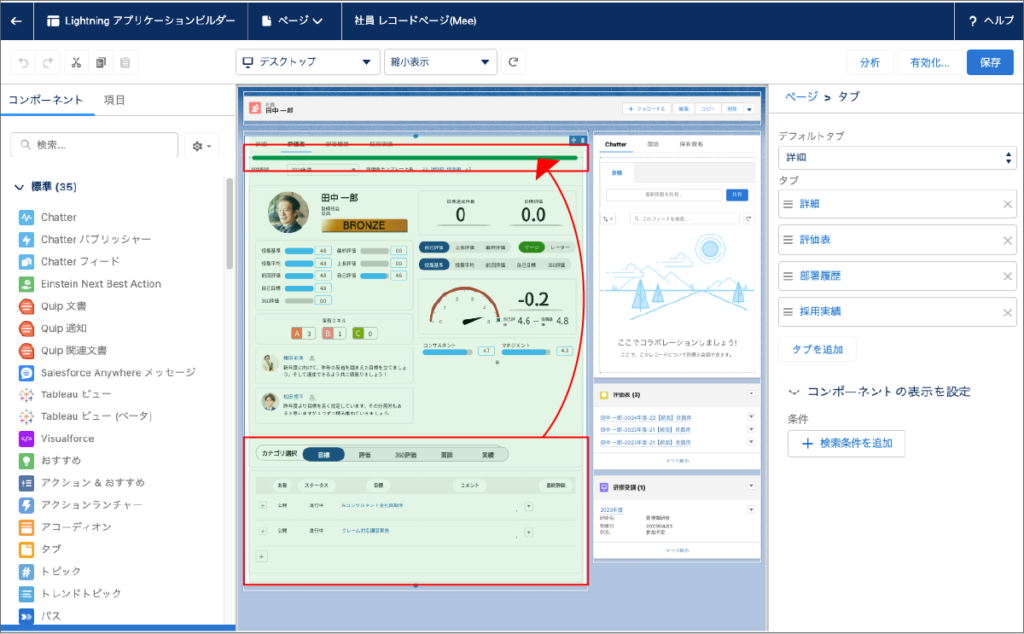Screen dimensions: 1024x634
Task: Open the 評価表 (3) related list menu
Action: point(751,394)
